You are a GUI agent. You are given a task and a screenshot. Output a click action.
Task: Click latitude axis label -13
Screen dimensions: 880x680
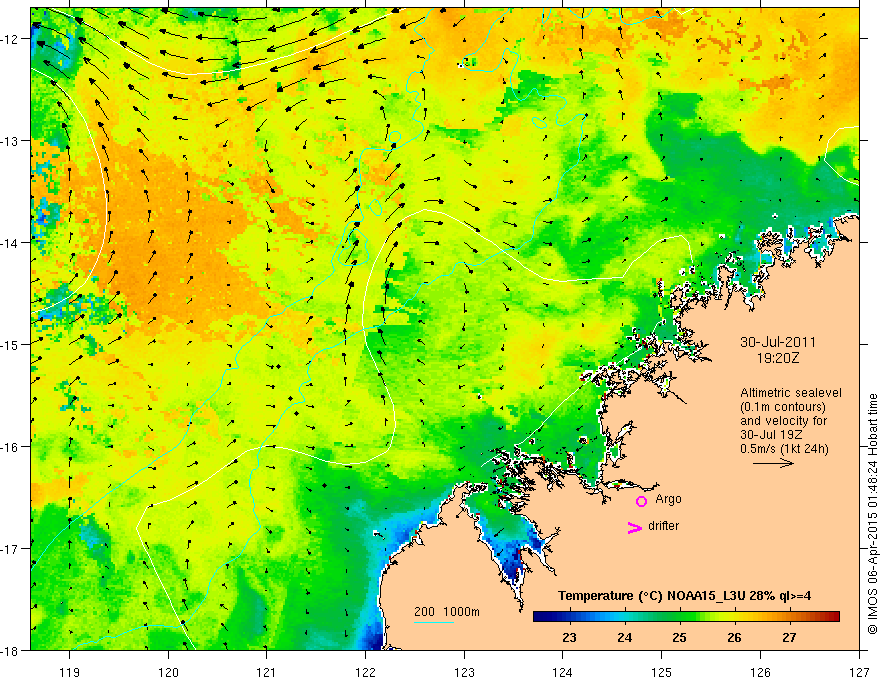[11, 141]
